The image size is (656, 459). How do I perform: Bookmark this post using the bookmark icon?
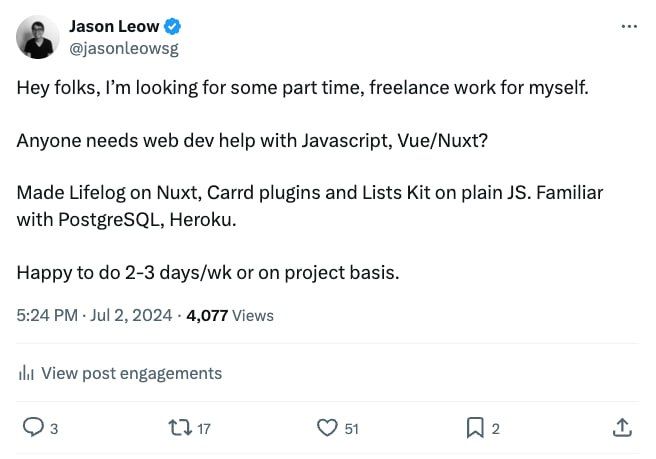click(475, 428)
